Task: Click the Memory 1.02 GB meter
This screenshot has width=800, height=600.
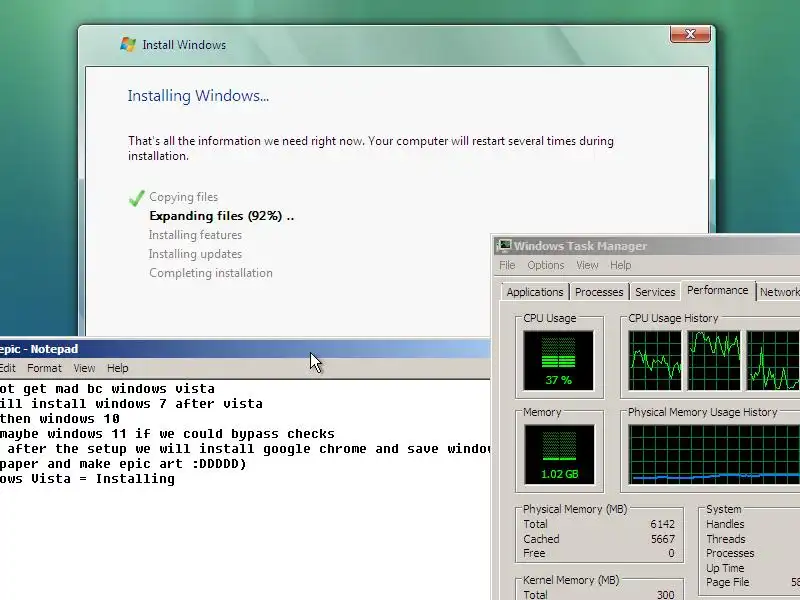Action: click(559, 454)
